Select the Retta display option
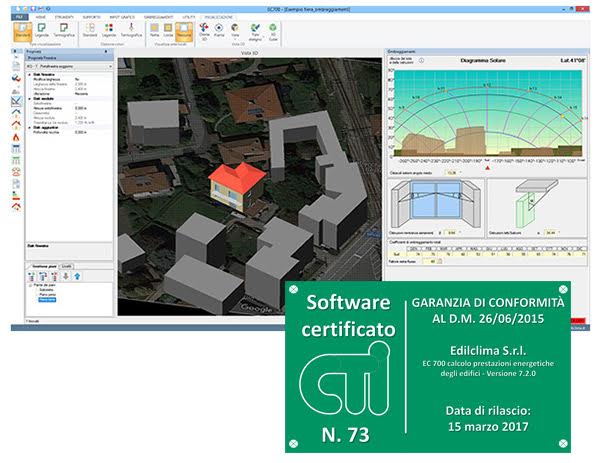The width and height of the screenshot is (600, 463). coord(155,31)
